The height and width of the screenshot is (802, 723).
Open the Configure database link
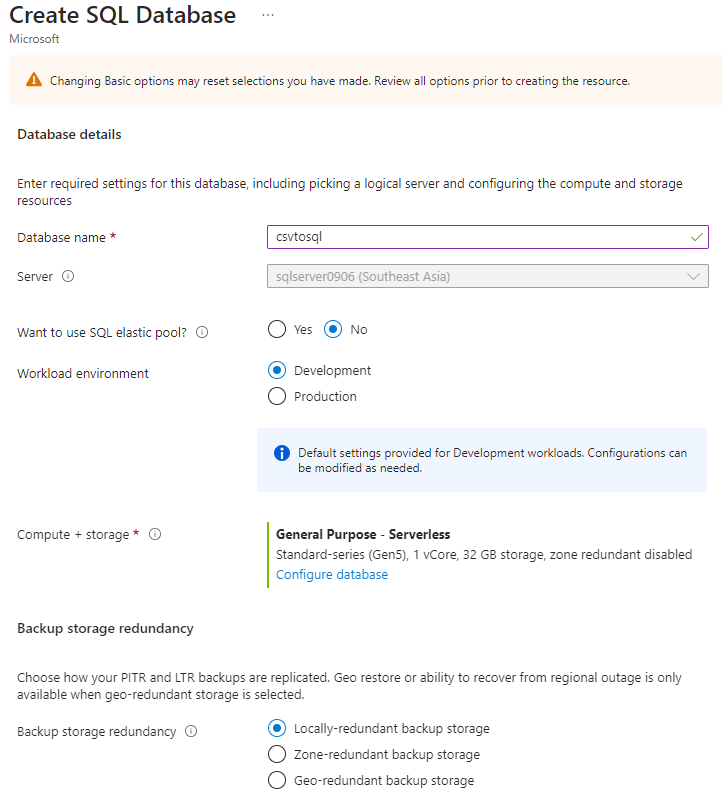pos(331,574)
